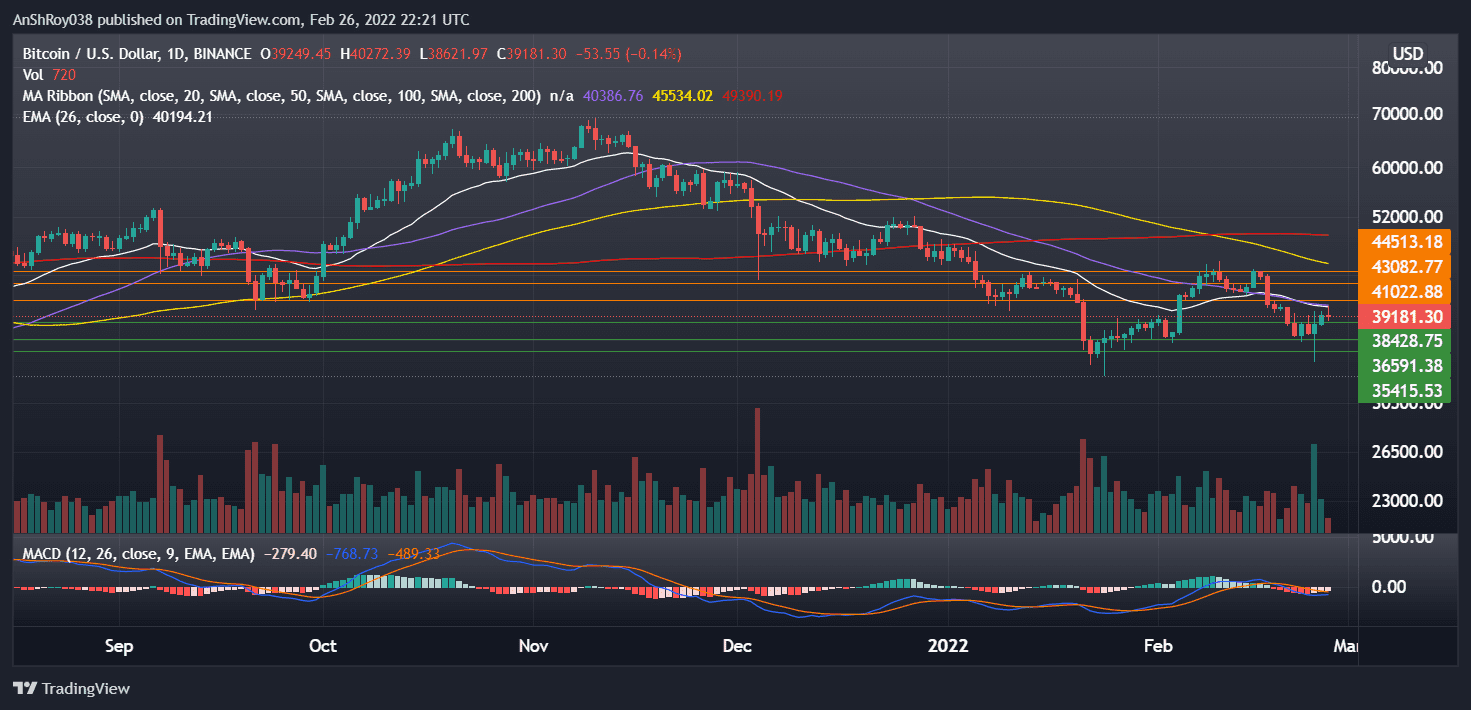
Task: Click the orange 44513.18 resistance price label
Action: point(1405,242)
